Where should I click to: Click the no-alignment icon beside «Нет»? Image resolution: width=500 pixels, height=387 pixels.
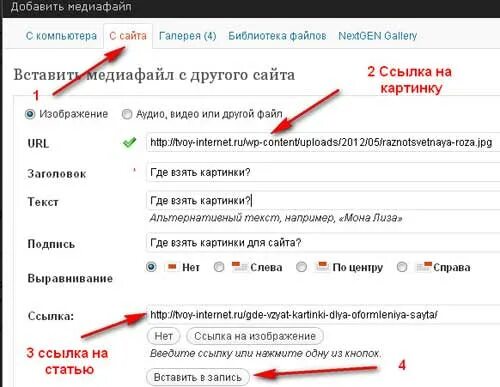coord(172,267)
